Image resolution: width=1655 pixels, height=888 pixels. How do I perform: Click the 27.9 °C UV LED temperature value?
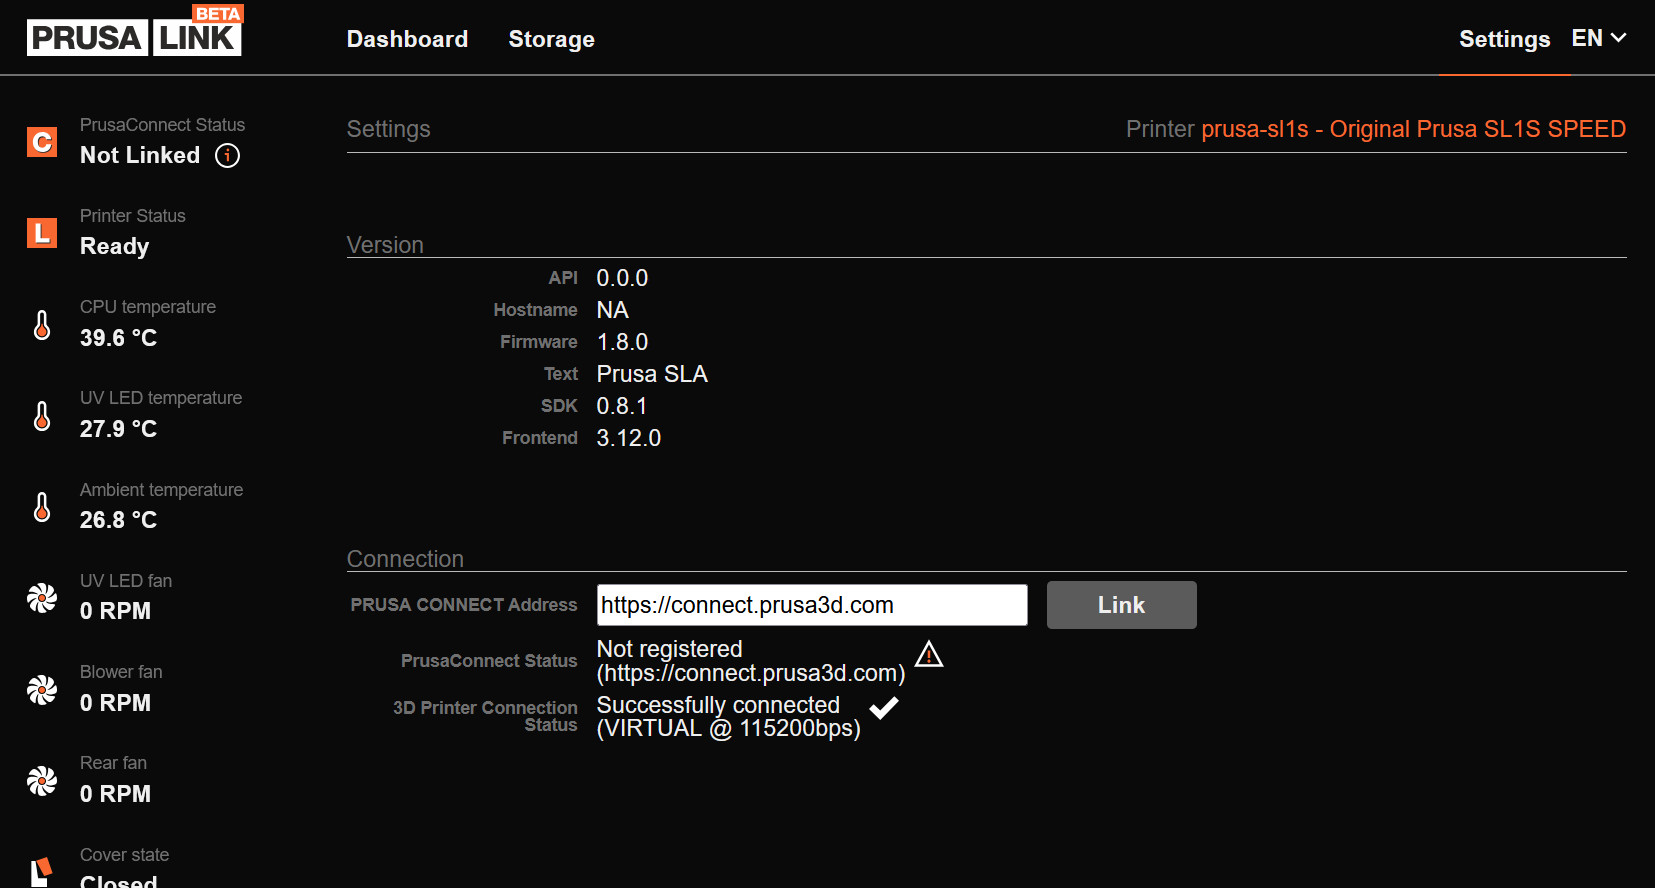(x=119, y=429)
